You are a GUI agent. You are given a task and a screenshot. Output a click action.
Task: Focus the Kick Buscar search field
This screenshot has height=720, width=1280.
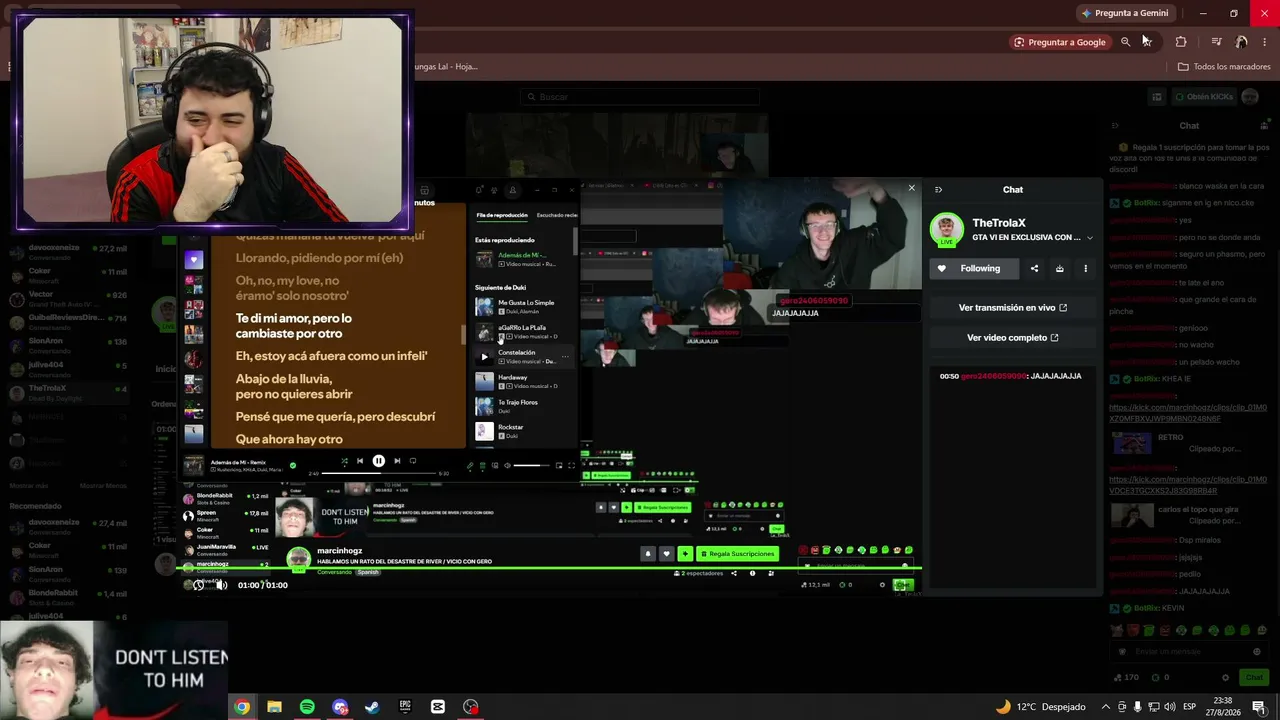[640, 97]
